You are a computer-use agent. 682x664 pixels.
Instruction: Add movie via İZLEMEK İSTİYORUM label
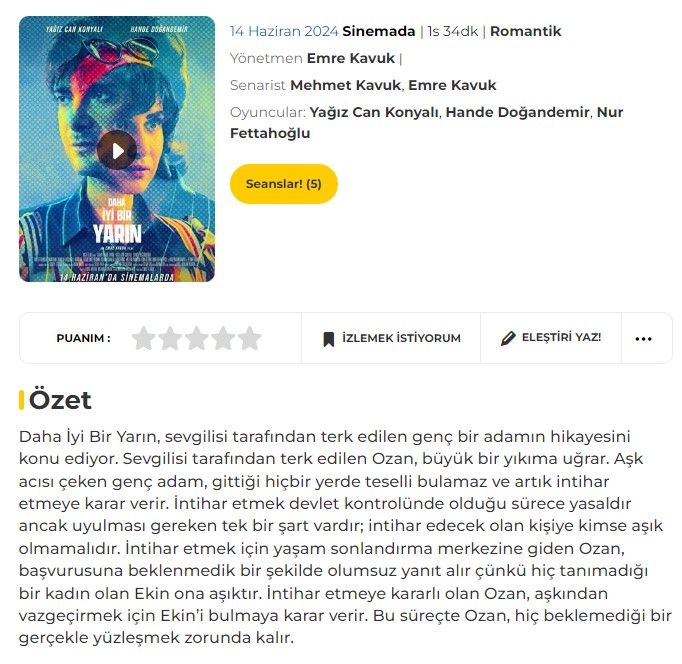401,338
